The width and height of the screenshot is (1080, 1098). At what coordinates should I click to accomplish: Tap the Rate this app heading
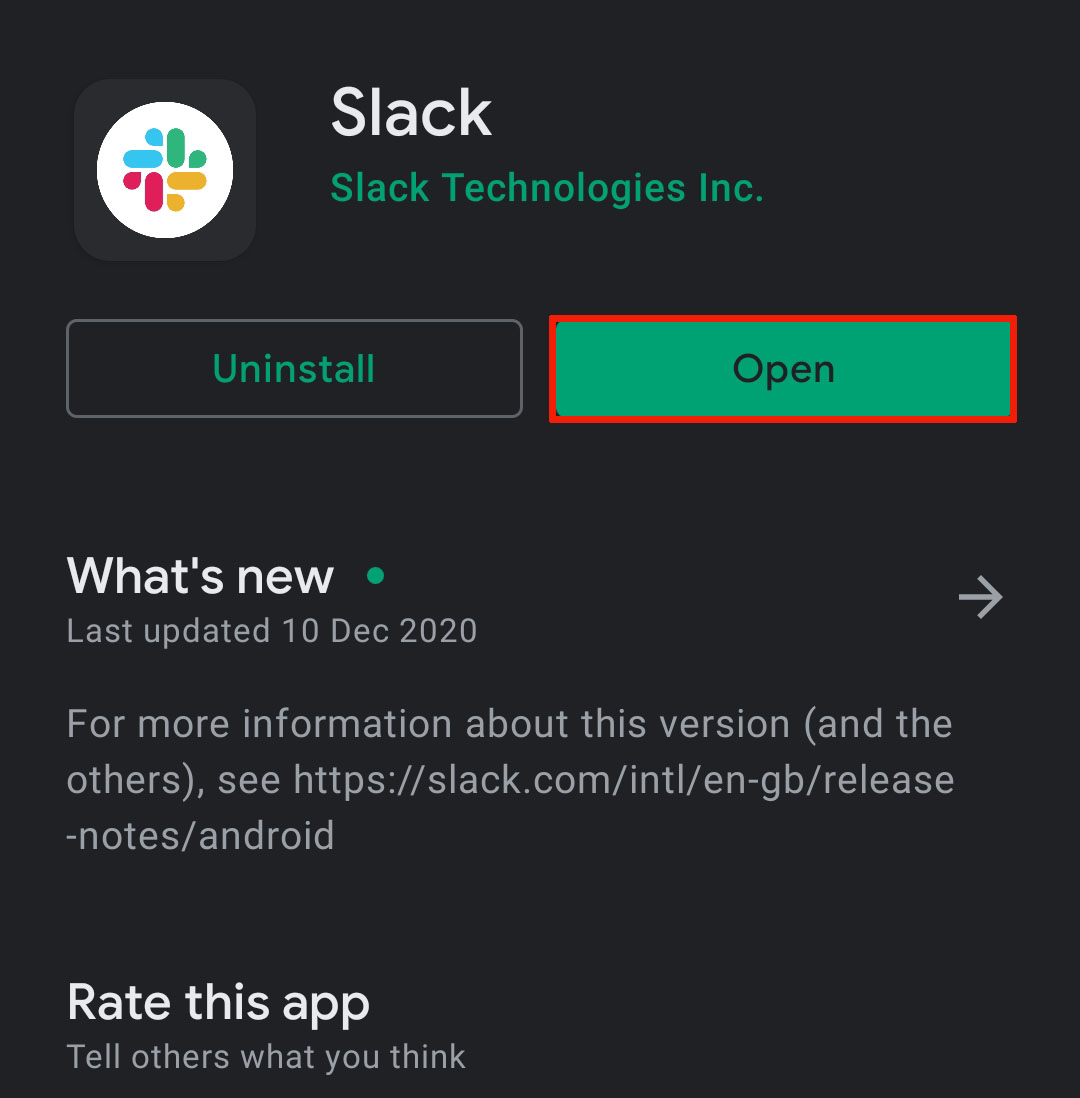(x=218, y=1003)
